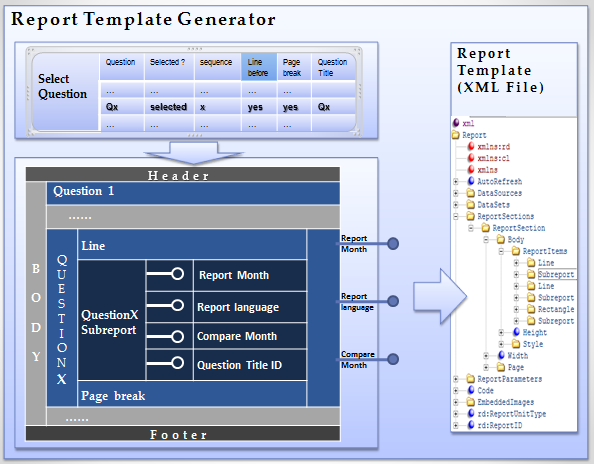Viewport: 594px width, 464px height.
Task: Click the folder icon of highlighted Subreport
Action: point(531,274)
